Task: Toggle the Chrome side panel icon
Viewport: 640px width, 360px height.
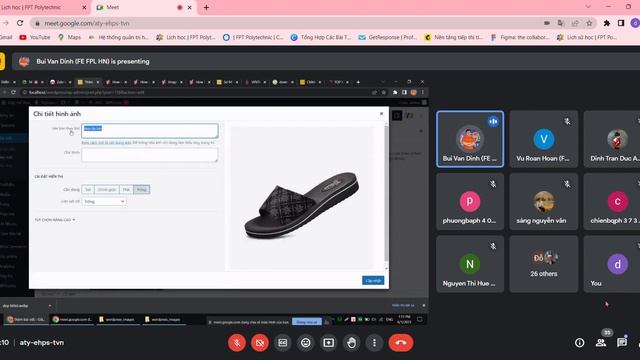Action: pos(621,23)
